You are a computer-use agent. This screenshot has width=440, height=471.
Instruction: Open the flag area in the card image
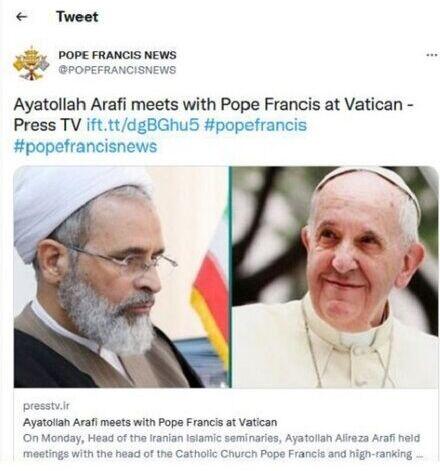(211, 288)
